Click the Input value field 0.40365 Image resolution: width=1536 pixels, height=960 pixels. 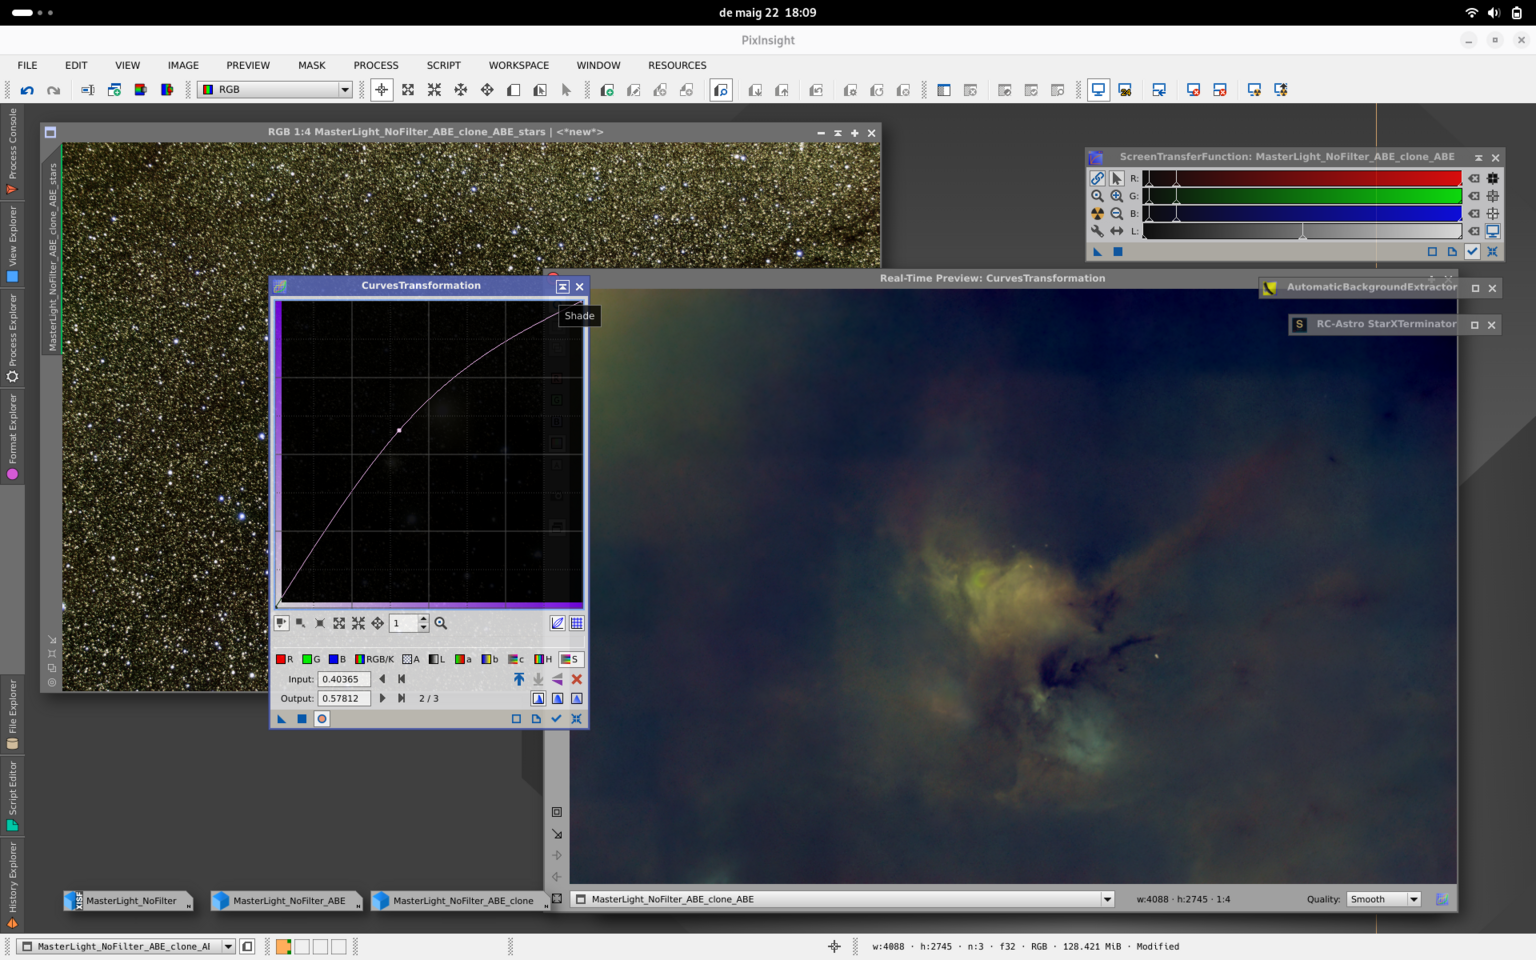(x=344, y=679)
